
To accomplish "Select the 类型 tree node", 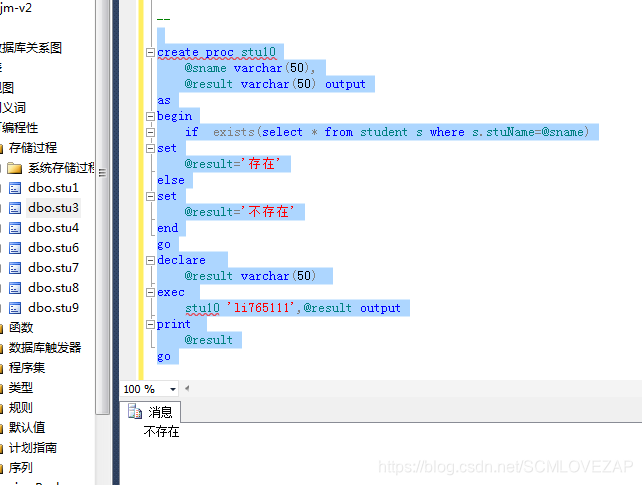I will [x=21, y=388].
